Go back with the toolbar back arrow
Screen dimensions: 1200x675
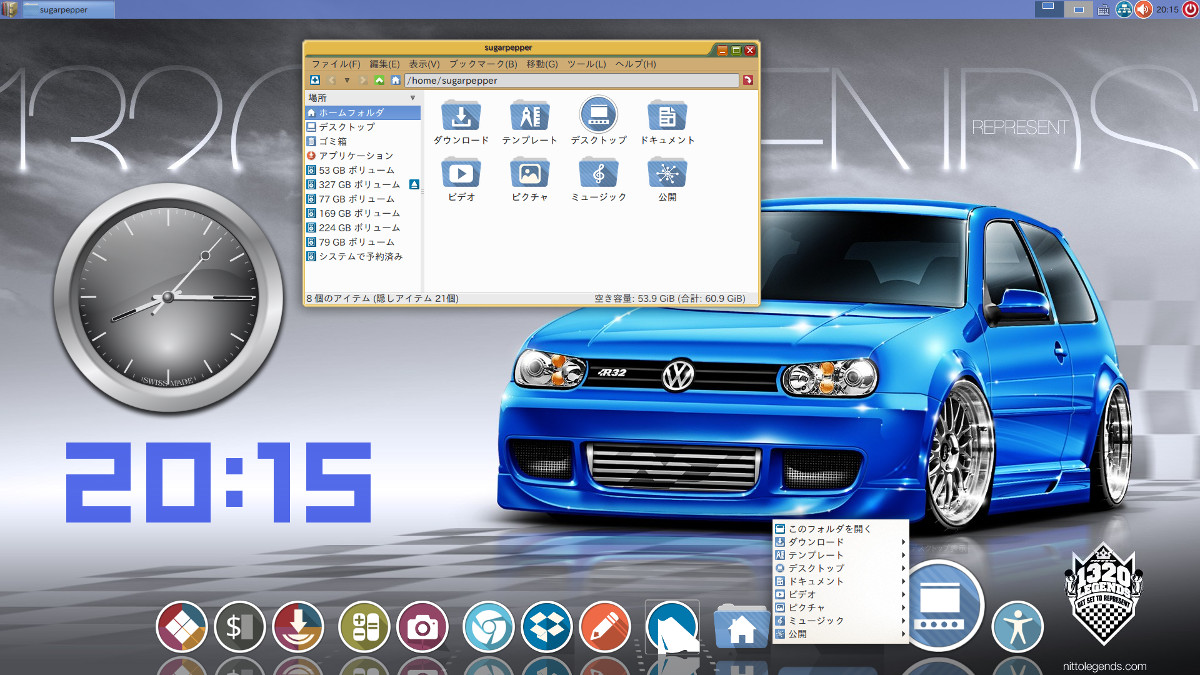pos(332,80)
